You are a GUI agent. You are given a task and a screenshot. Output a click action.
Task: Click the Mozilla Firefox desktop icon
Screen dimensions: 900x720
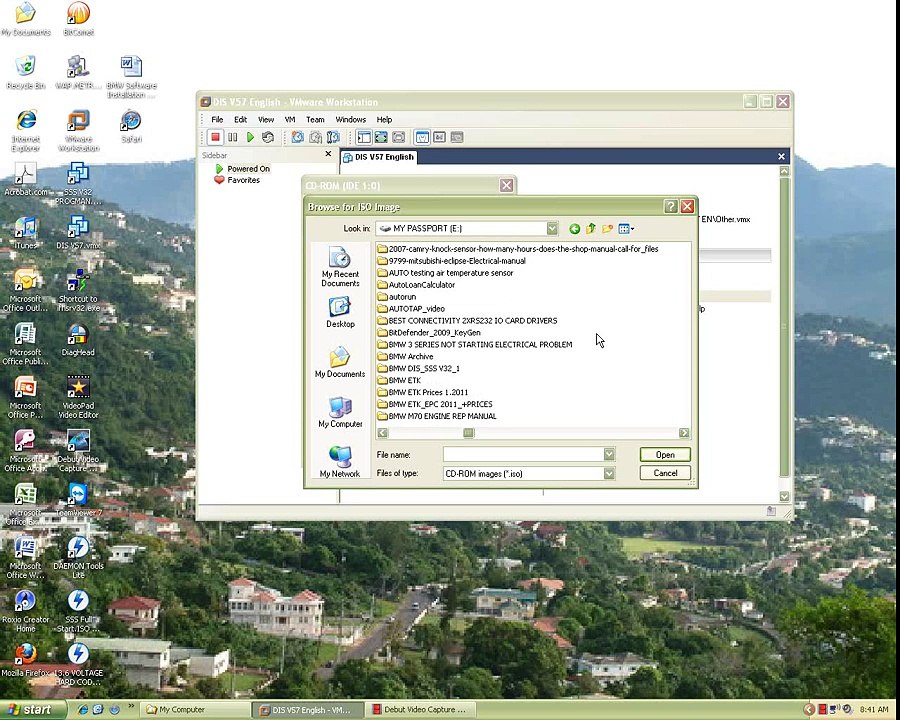tap(25, 660)
